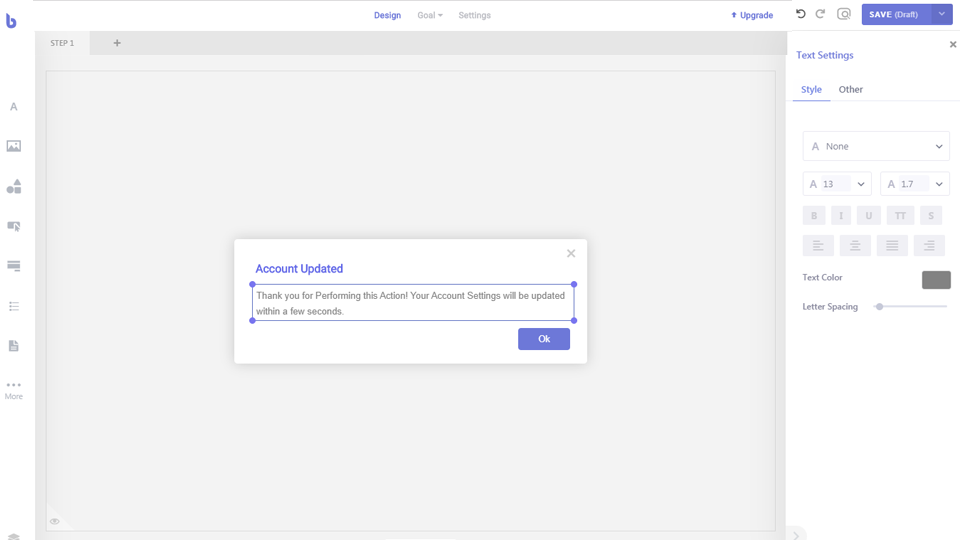Align text left
This screenshot has width=960, height=540.
click(x=818, y=246)
